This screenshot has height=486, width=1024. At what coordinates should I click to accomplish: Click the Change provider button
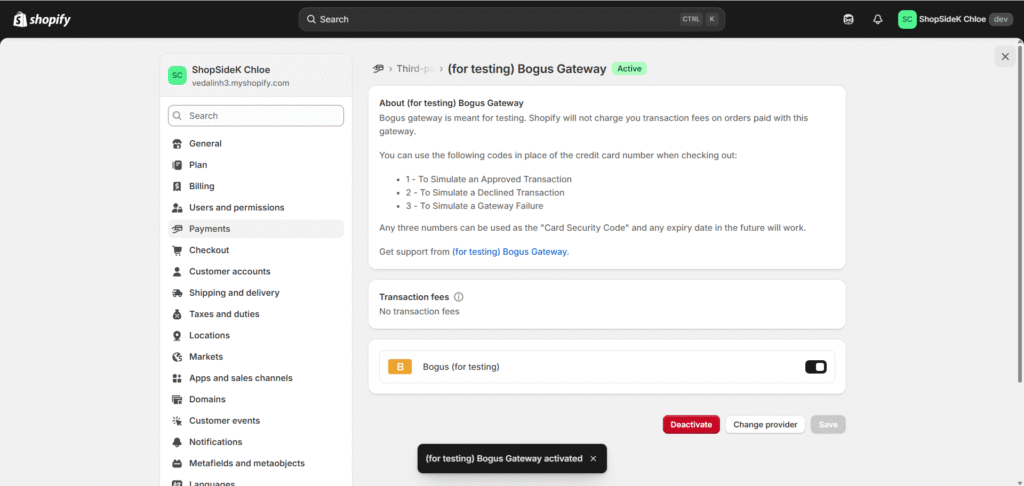click(765, 424)
